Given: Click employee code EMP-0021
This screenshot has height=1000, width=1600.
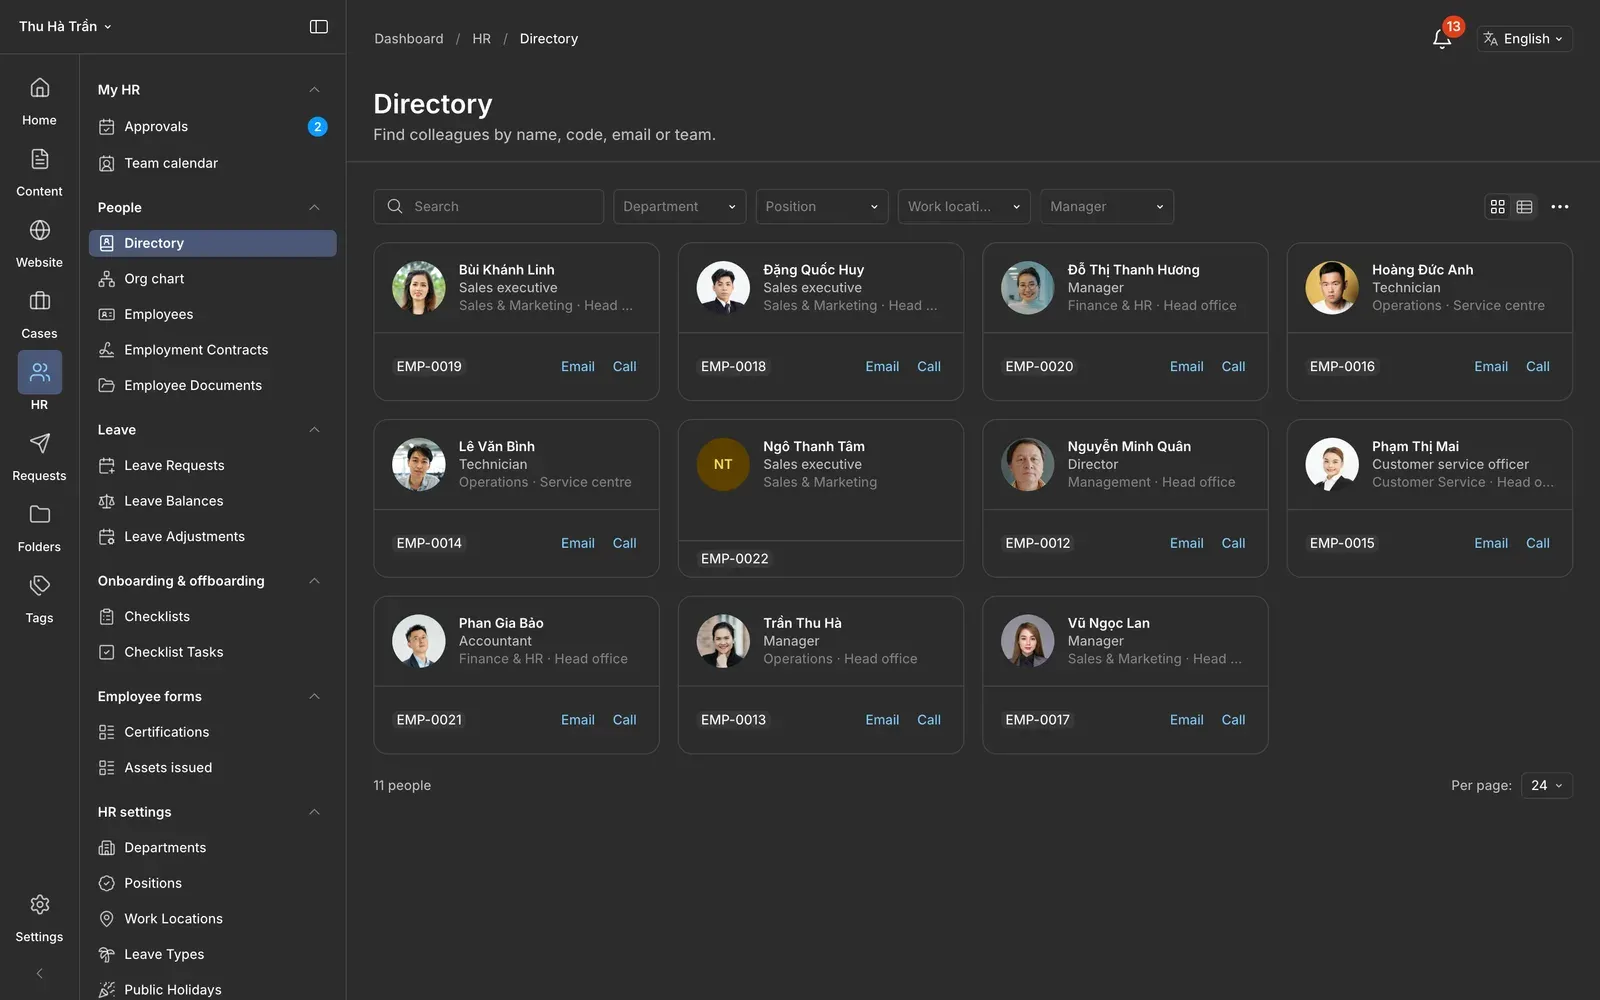Looking at the screenshot, I should [x=429, y=720].
